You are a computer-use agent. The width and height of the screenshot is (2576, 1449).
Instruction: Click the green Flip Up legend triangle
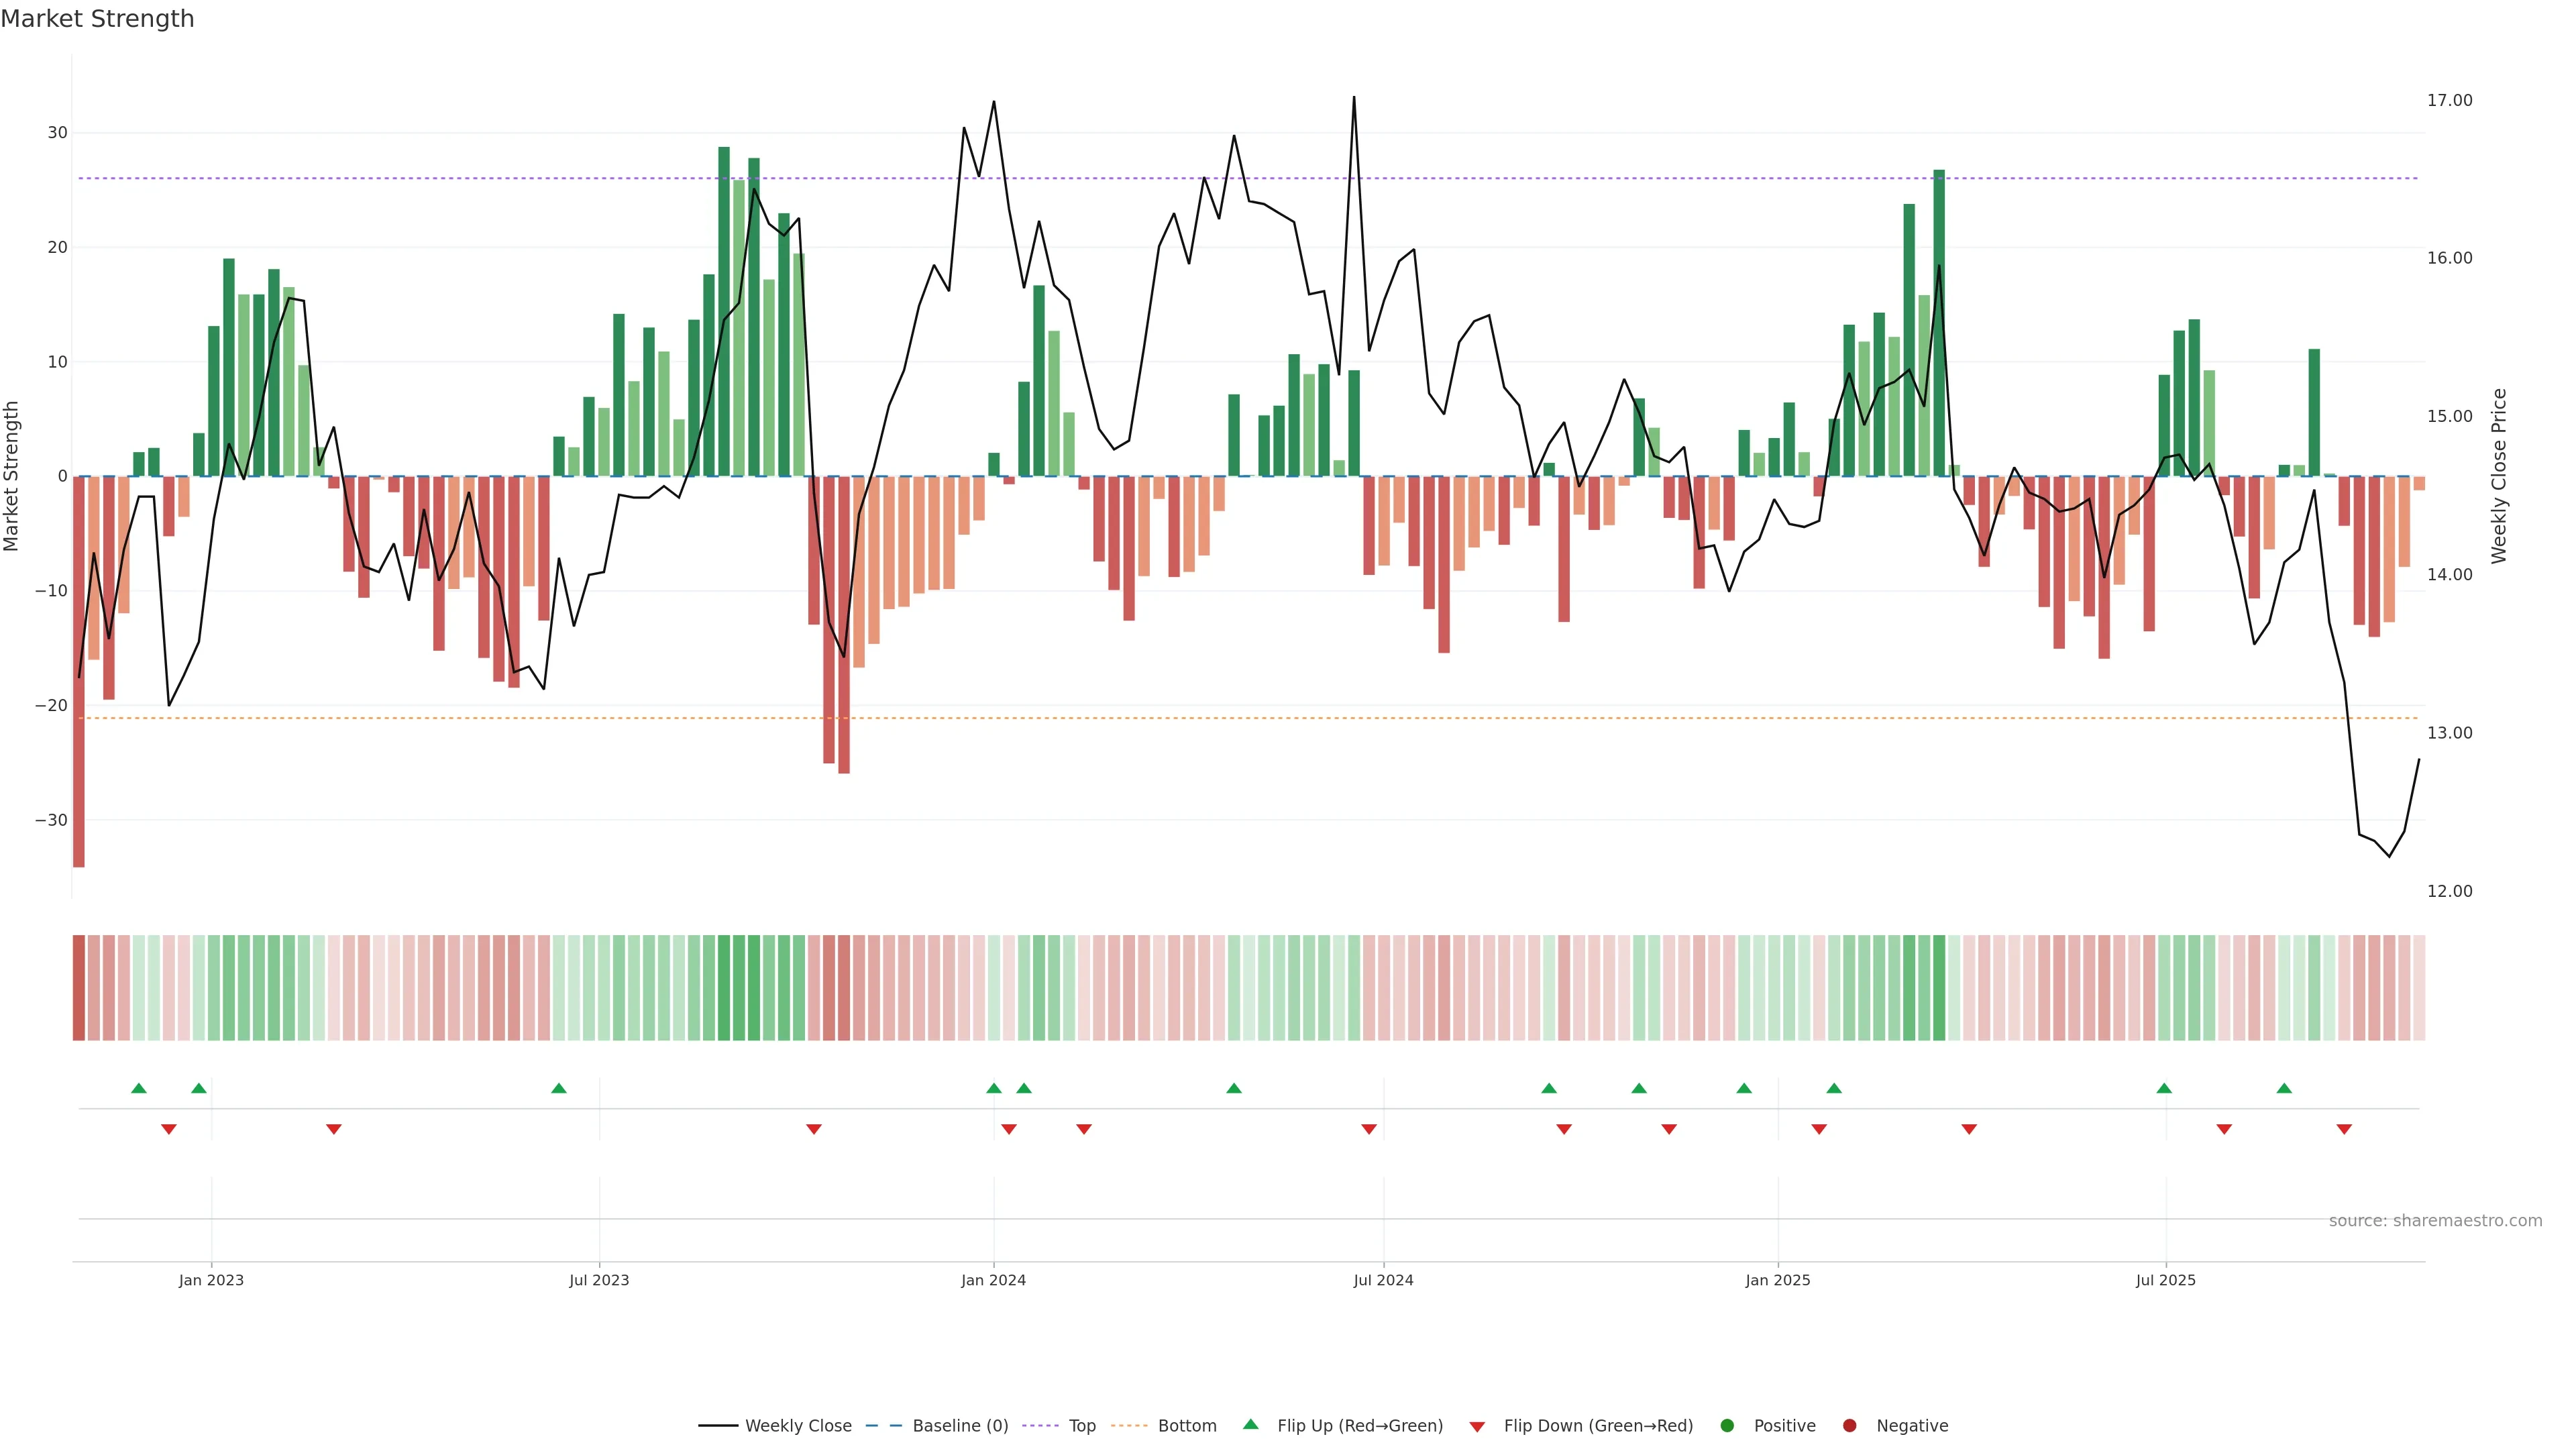[x=1250, y=1425]
